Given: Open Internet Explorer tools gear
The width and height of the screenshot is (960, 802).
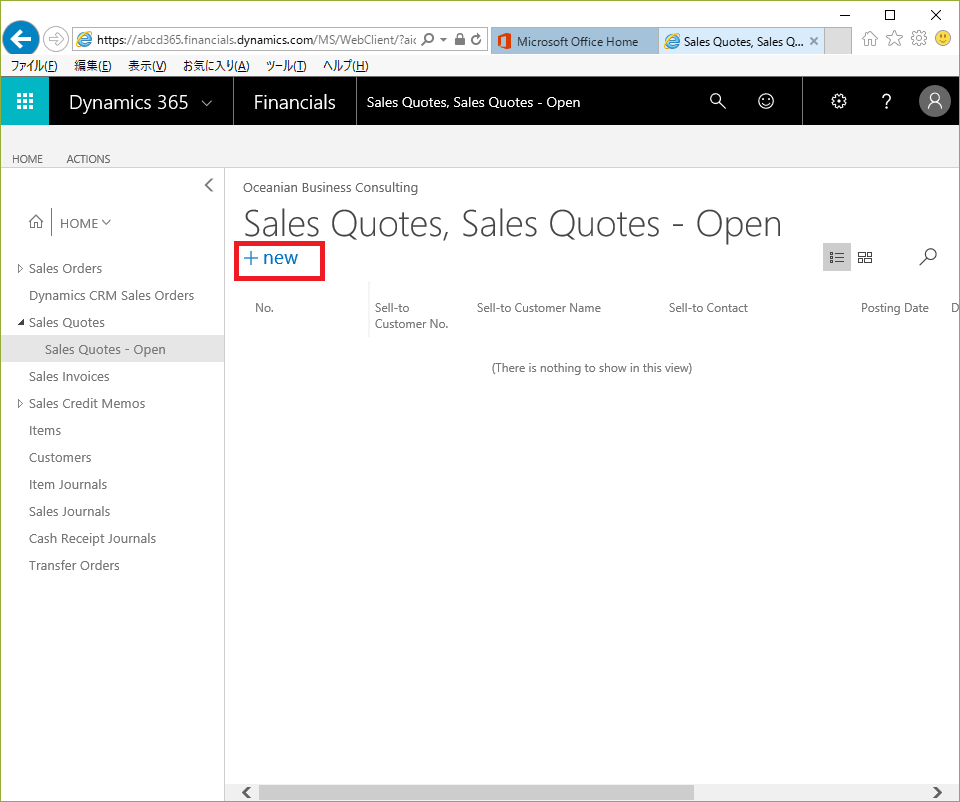Looking at the screenshot, I should (918, 39).
